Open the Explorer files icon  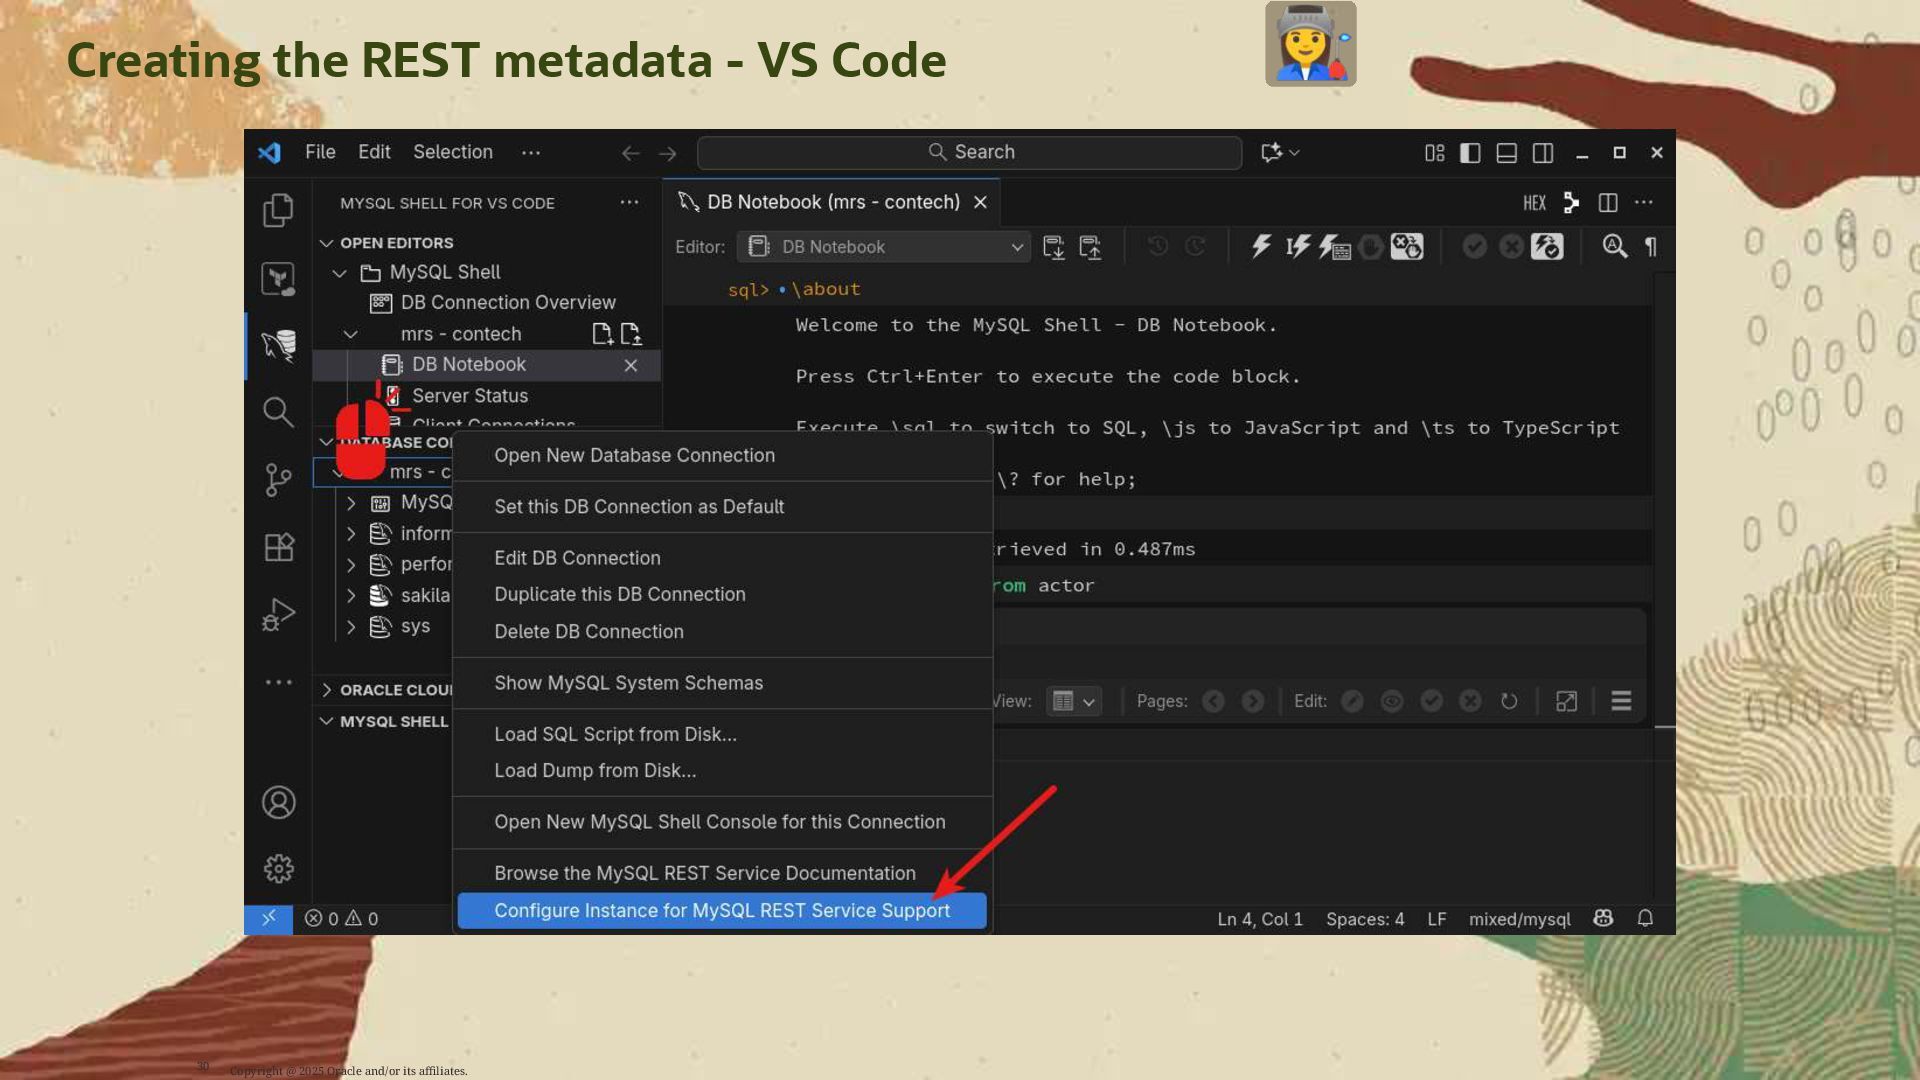click(x=278, y=210)
